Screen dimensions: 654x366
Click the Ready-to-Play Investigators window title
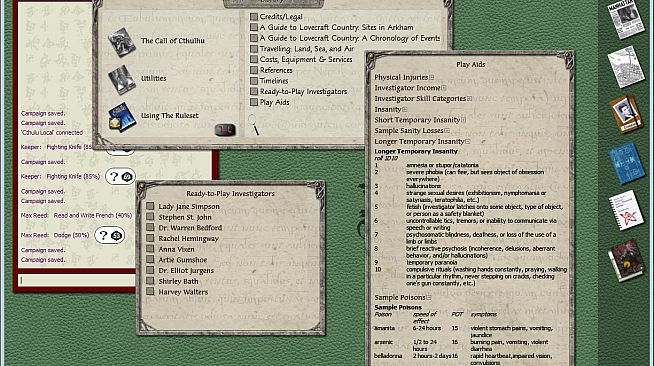click(230, 193)
